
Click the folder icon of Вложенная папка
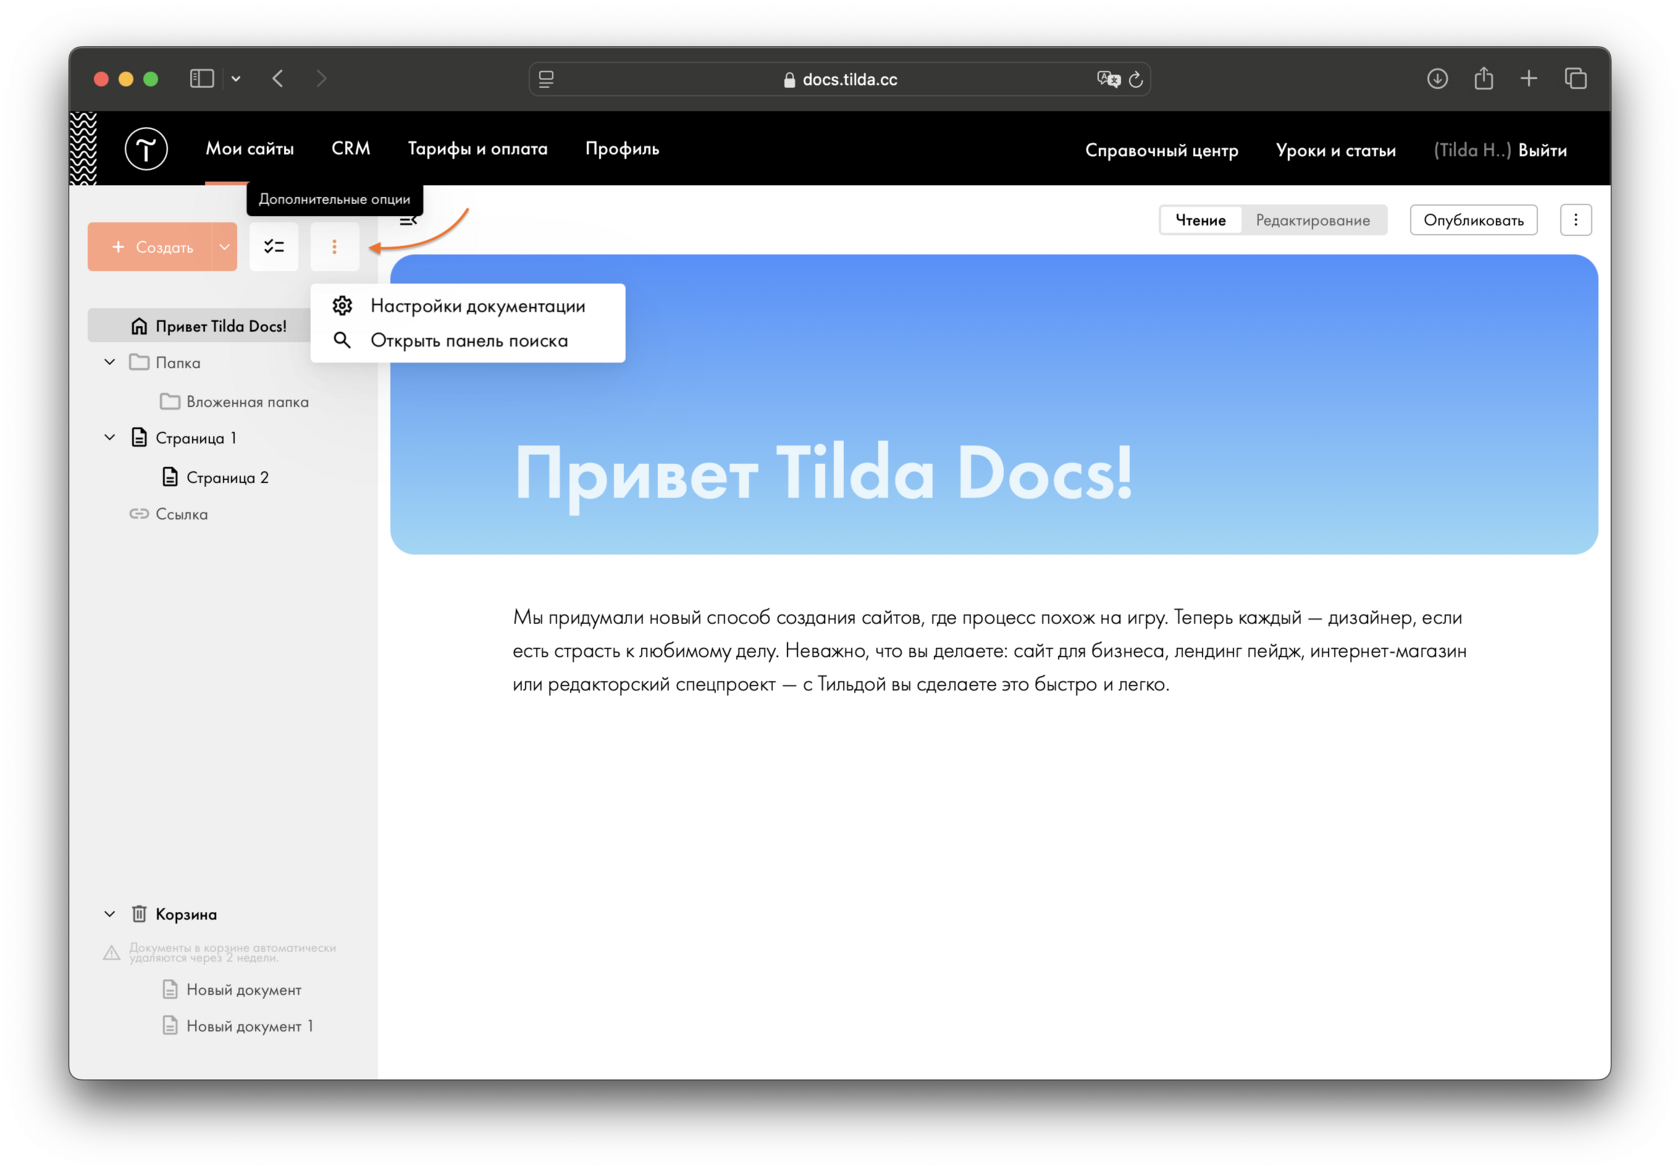170,401
